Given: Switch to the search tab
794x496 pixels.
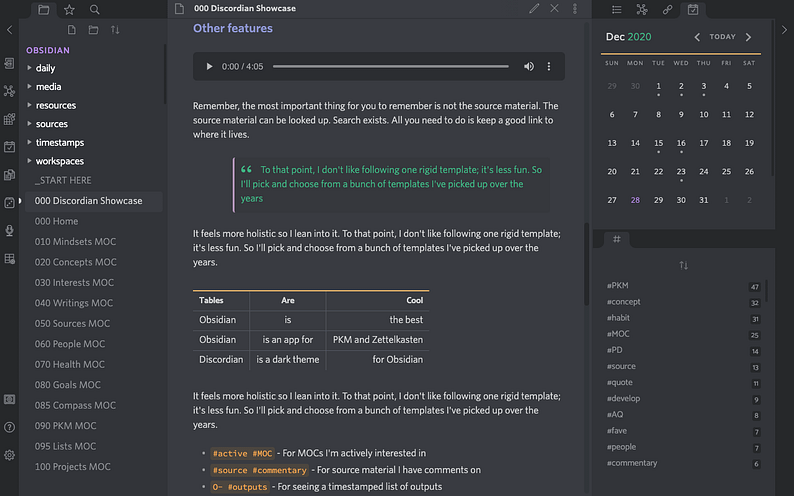Looking at the screenshot, I should pyautogui.click(x=95, y=9).
